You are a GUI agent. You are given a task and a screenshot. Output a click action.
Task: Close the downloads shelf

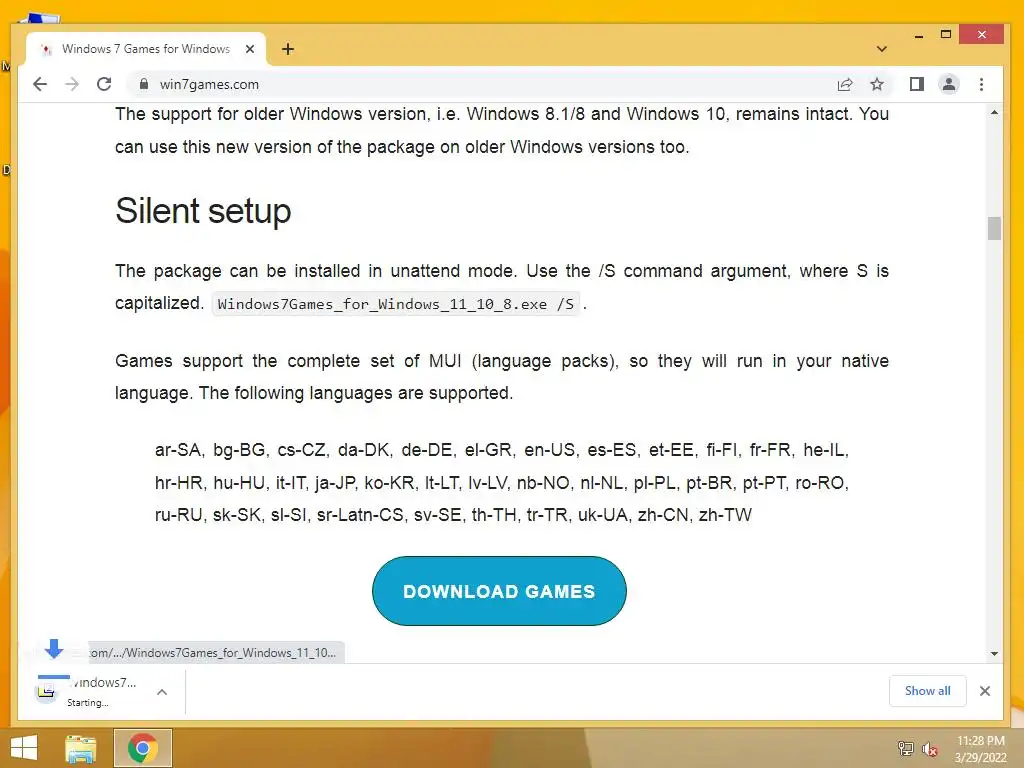985,691
